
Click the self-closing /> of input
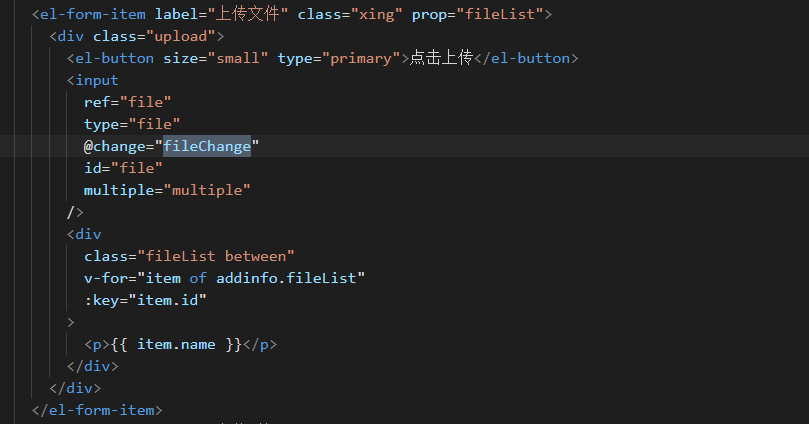click(x=75, y=213)
